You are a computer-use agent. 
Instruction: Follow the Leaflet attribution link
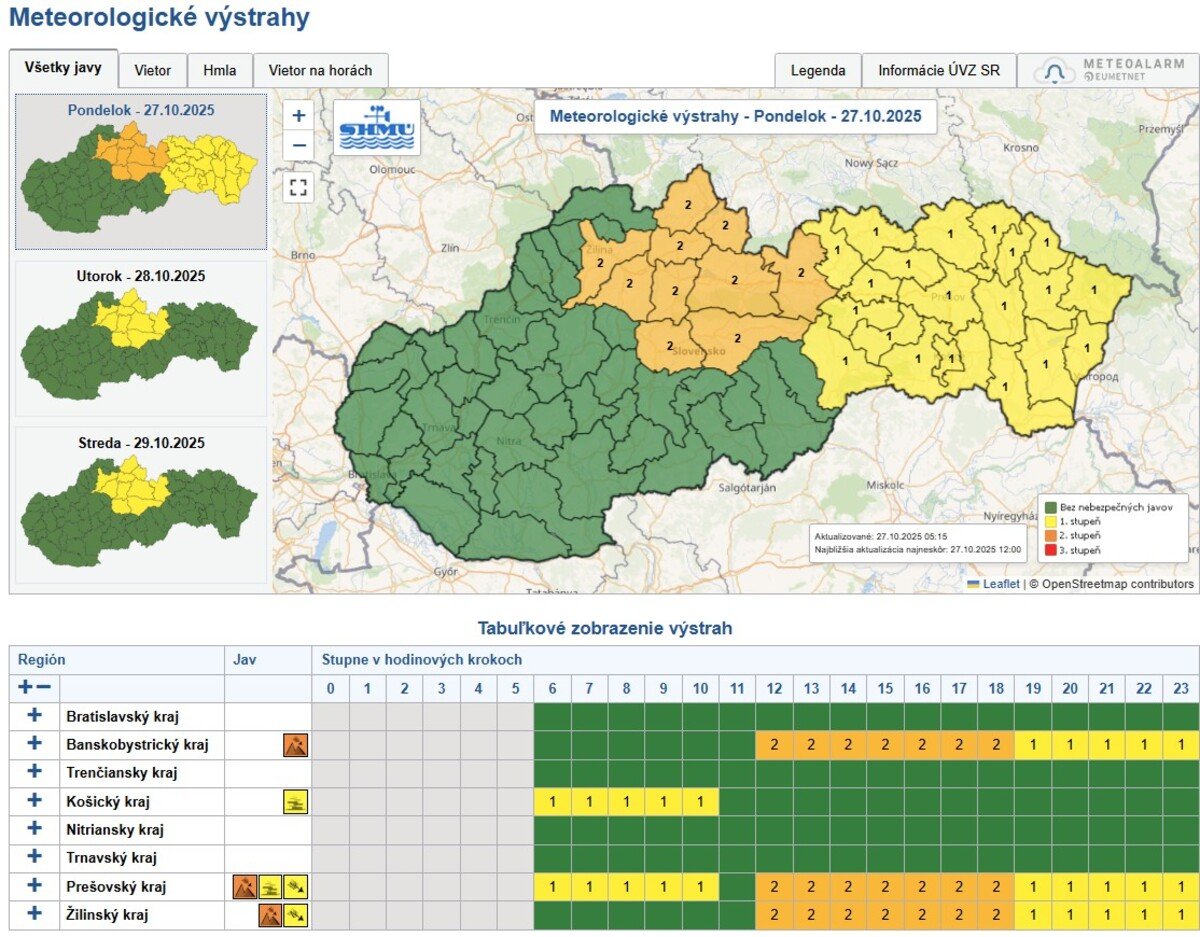pos(1000,584)
